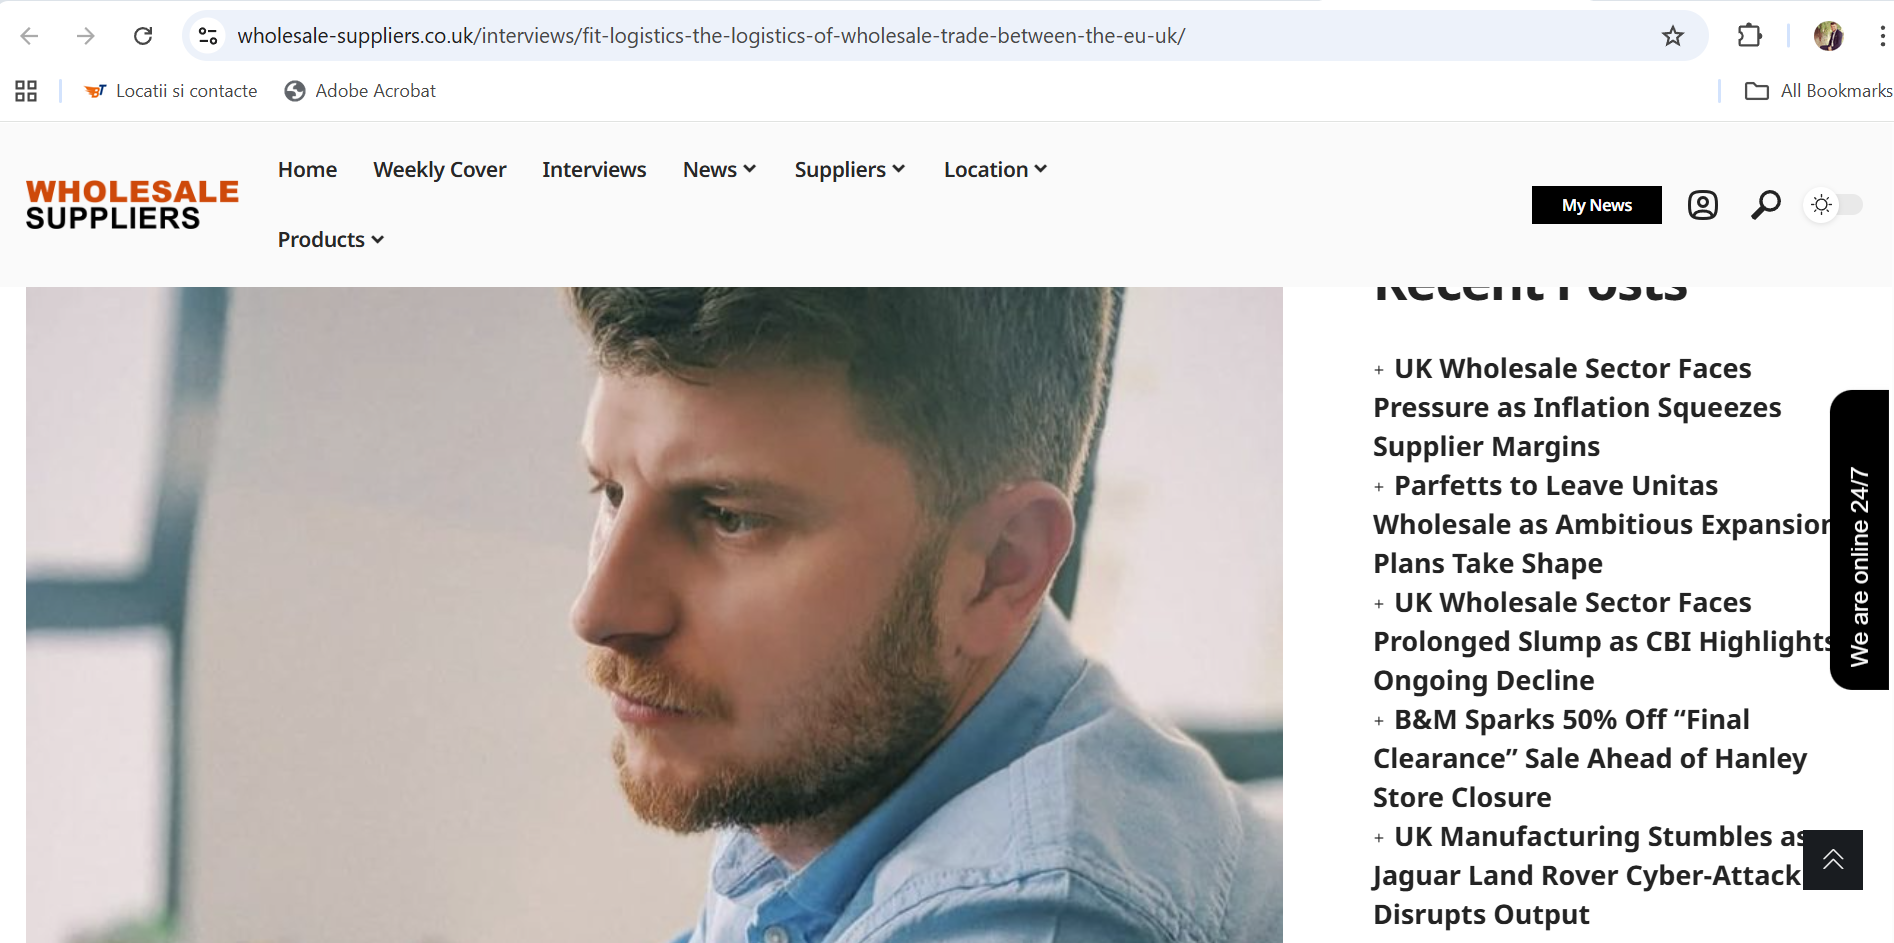
Task: Open the Weekly Cover page
Action: [440, 170]
